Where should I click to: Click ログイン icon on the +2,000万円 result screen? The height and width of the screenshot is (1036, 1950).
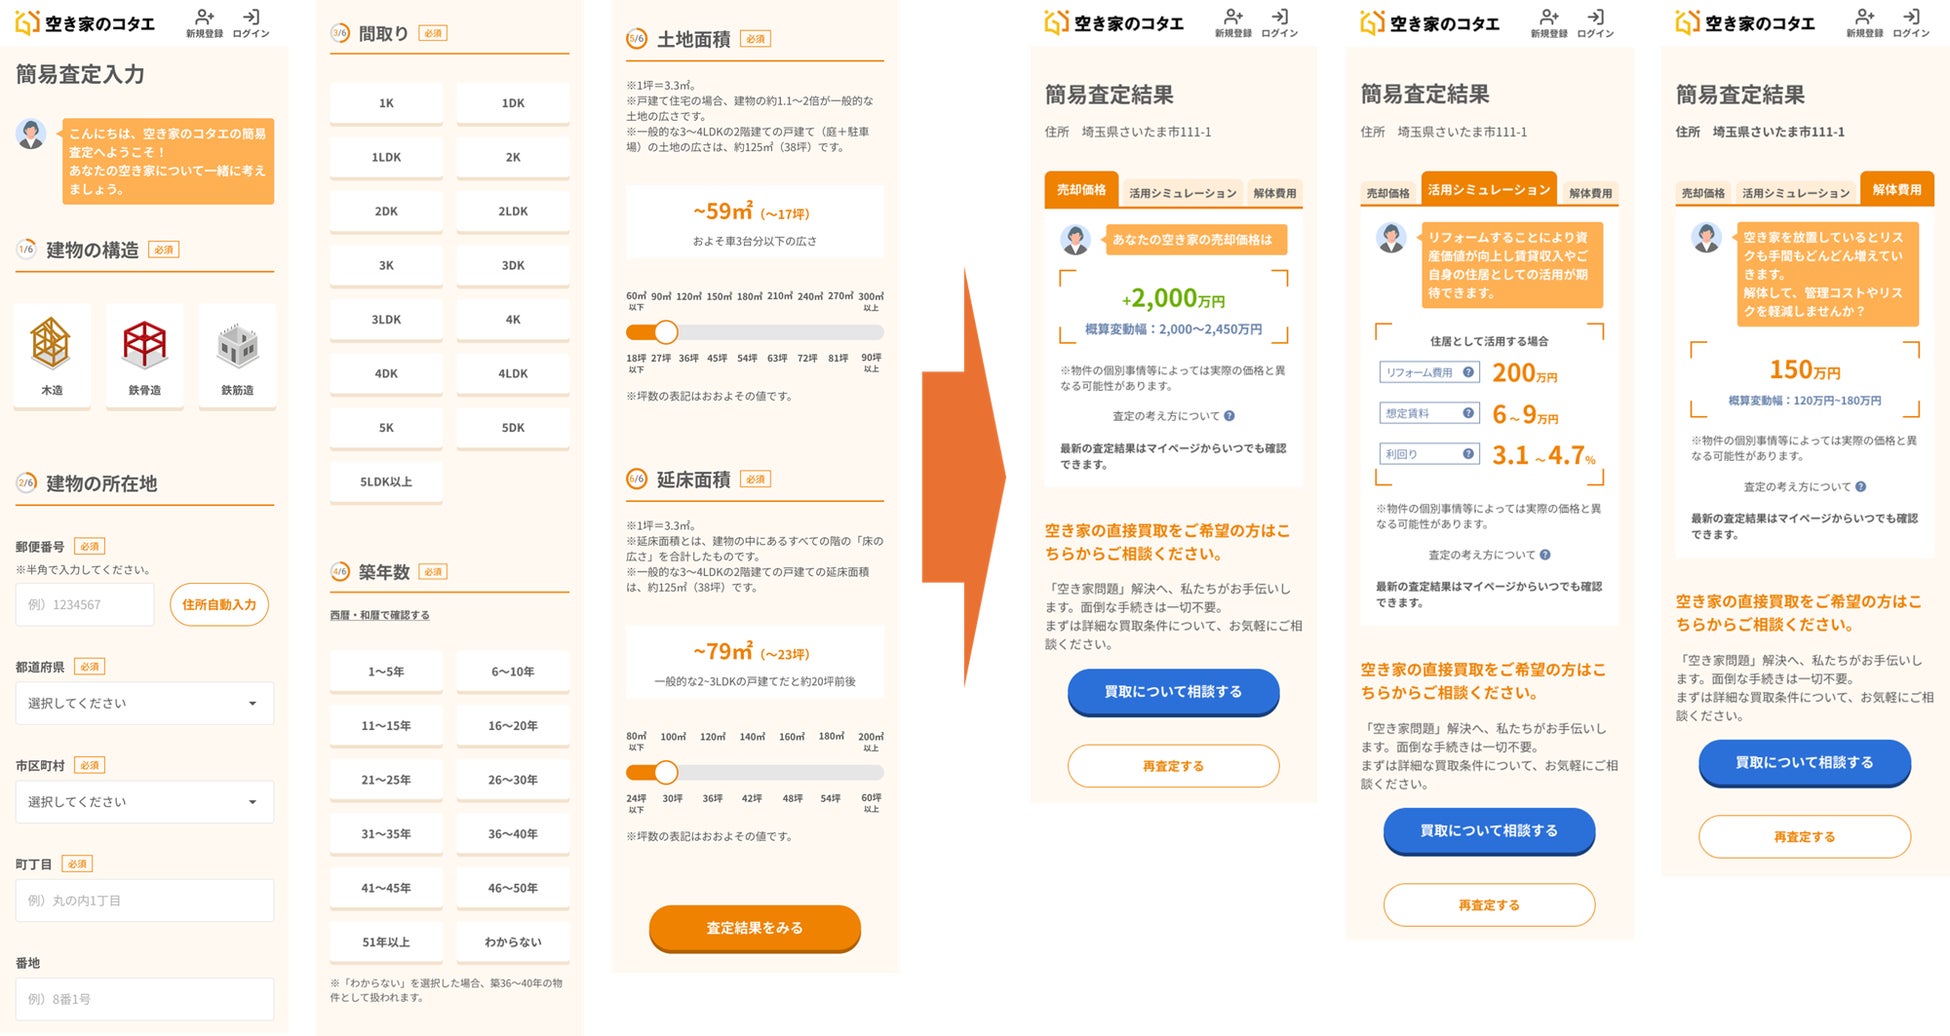[1280, 23]
